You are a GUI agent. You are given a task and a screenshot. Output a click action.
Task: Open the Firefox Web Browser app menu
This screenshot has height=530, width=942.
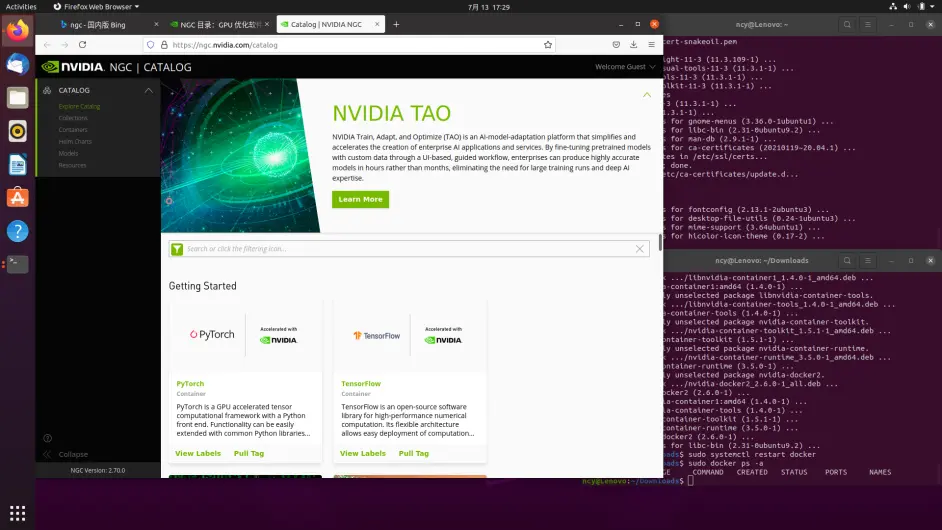pyautogui.click(x=96, y=7)
